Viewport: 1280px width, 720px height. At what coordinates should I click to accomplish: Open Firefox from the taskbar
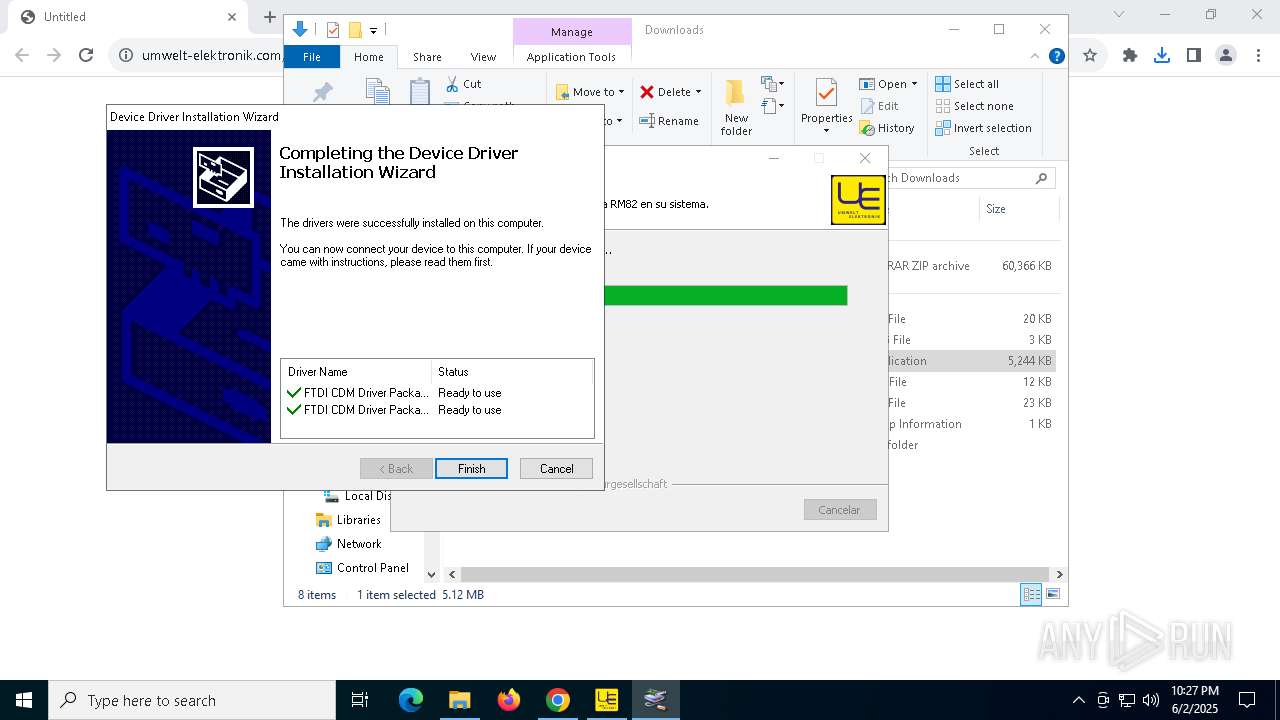509,700
